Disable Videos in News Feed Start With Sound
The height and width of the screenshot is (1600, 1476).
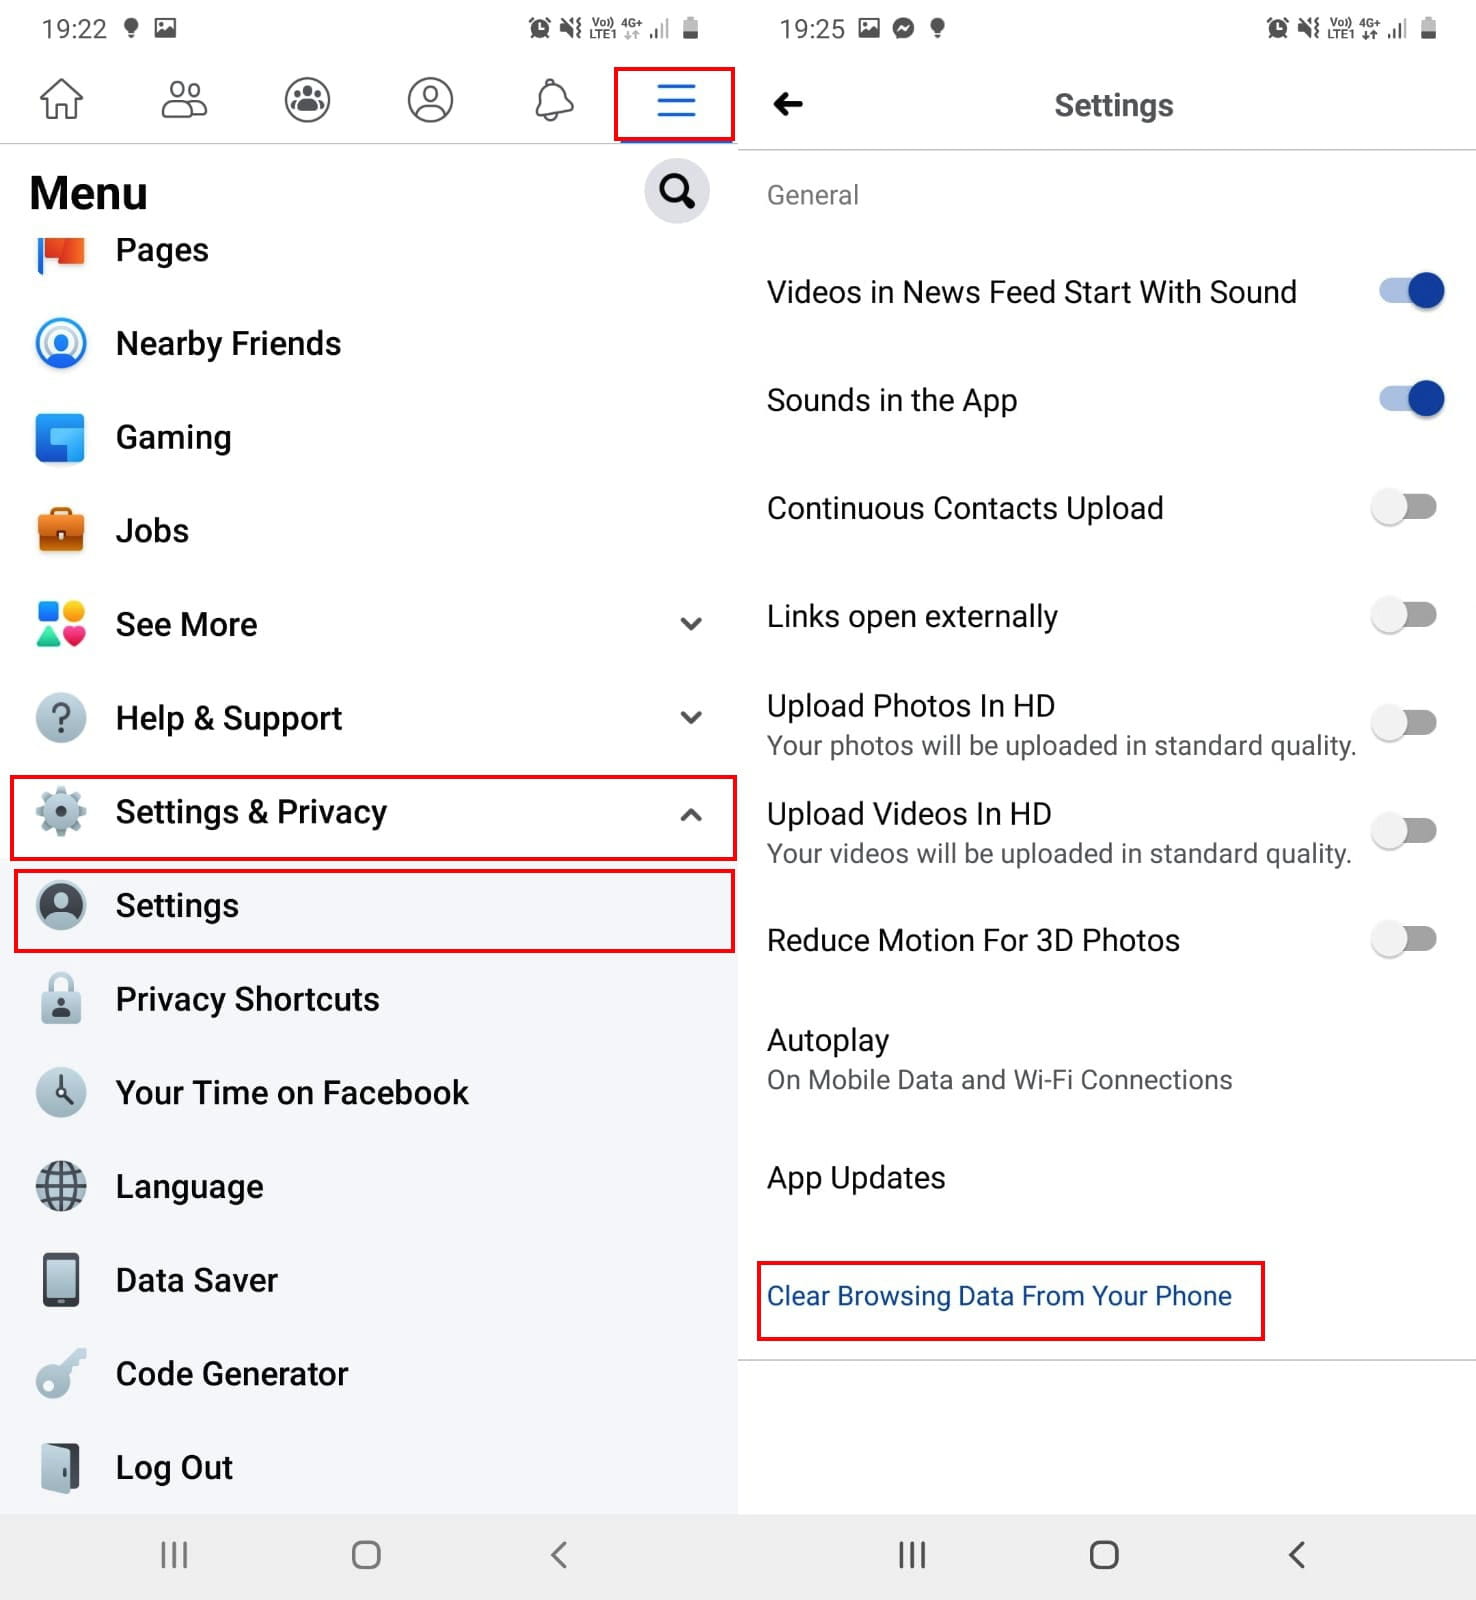click(1411, 291)
